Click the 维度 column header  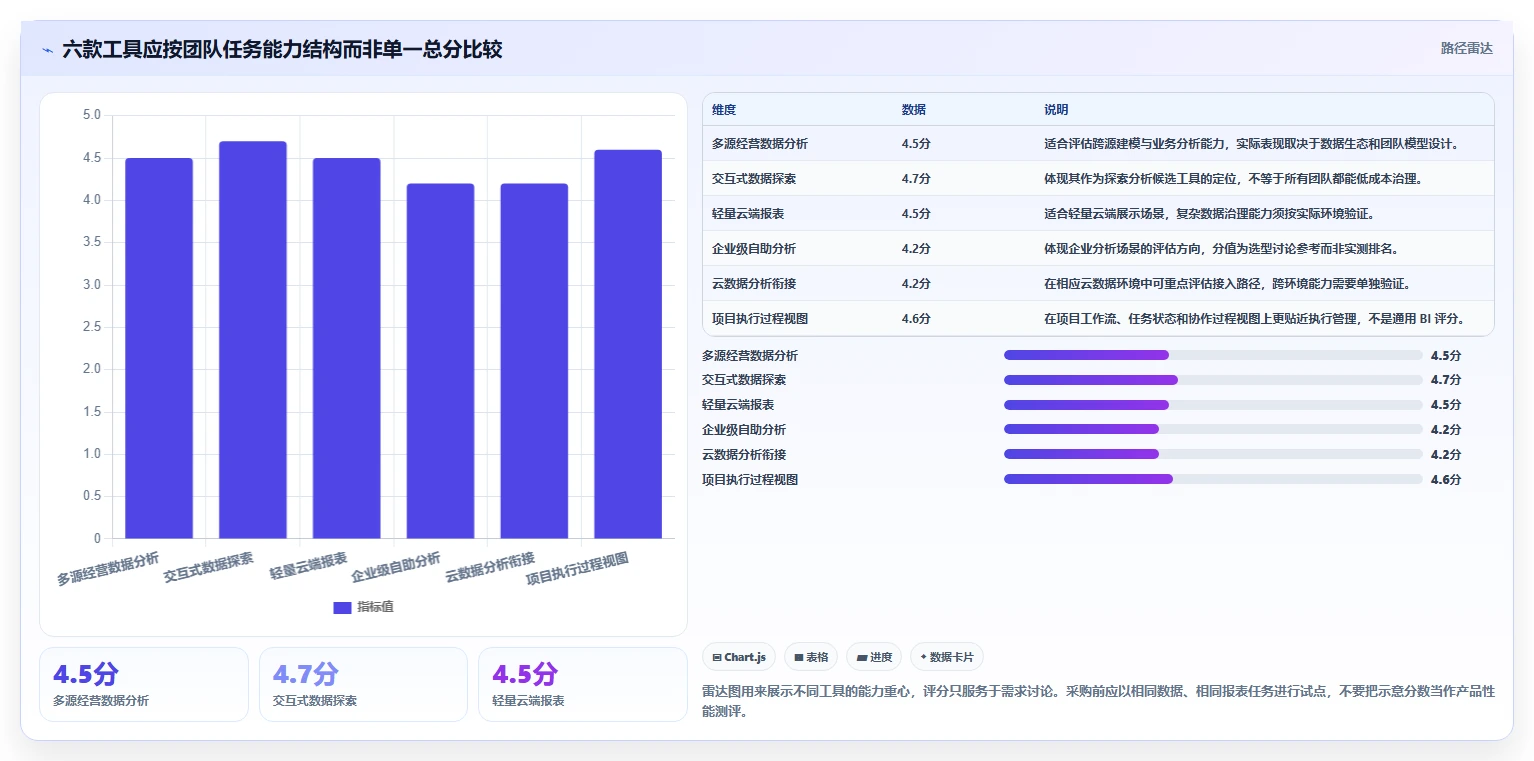coord(724,109)
